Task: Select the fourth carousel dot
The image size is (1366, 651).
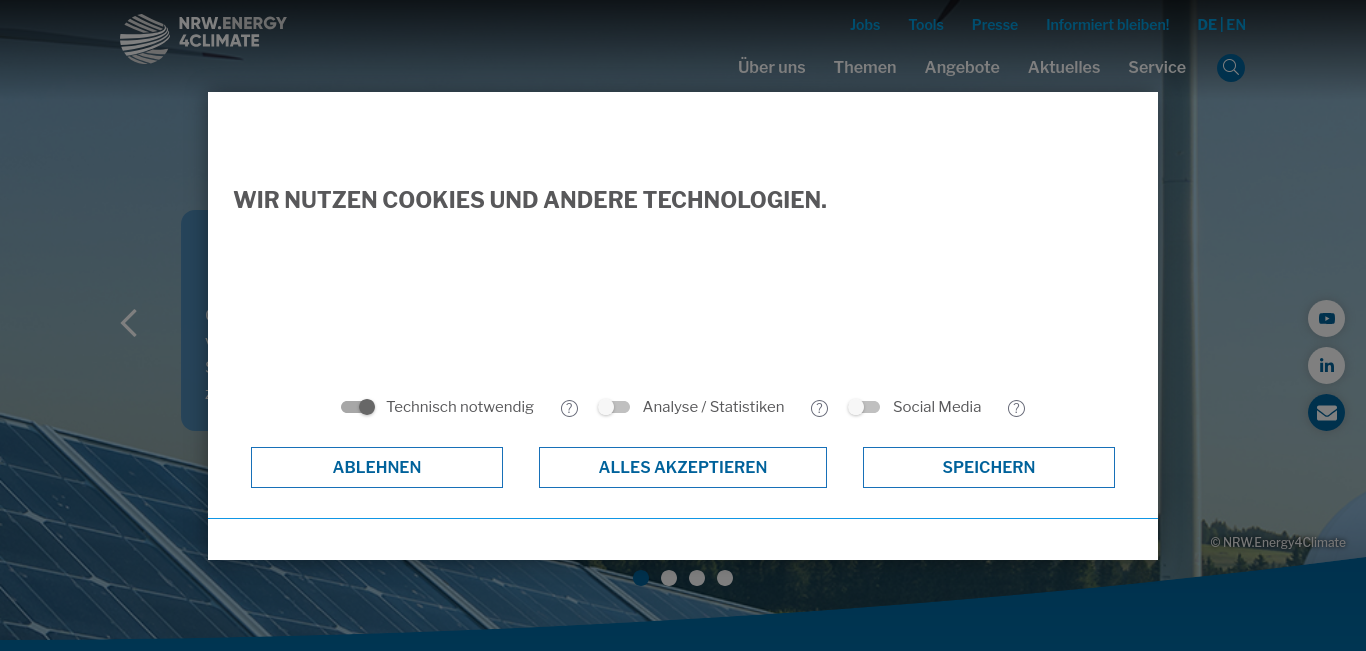Action: tap(725, 578)
